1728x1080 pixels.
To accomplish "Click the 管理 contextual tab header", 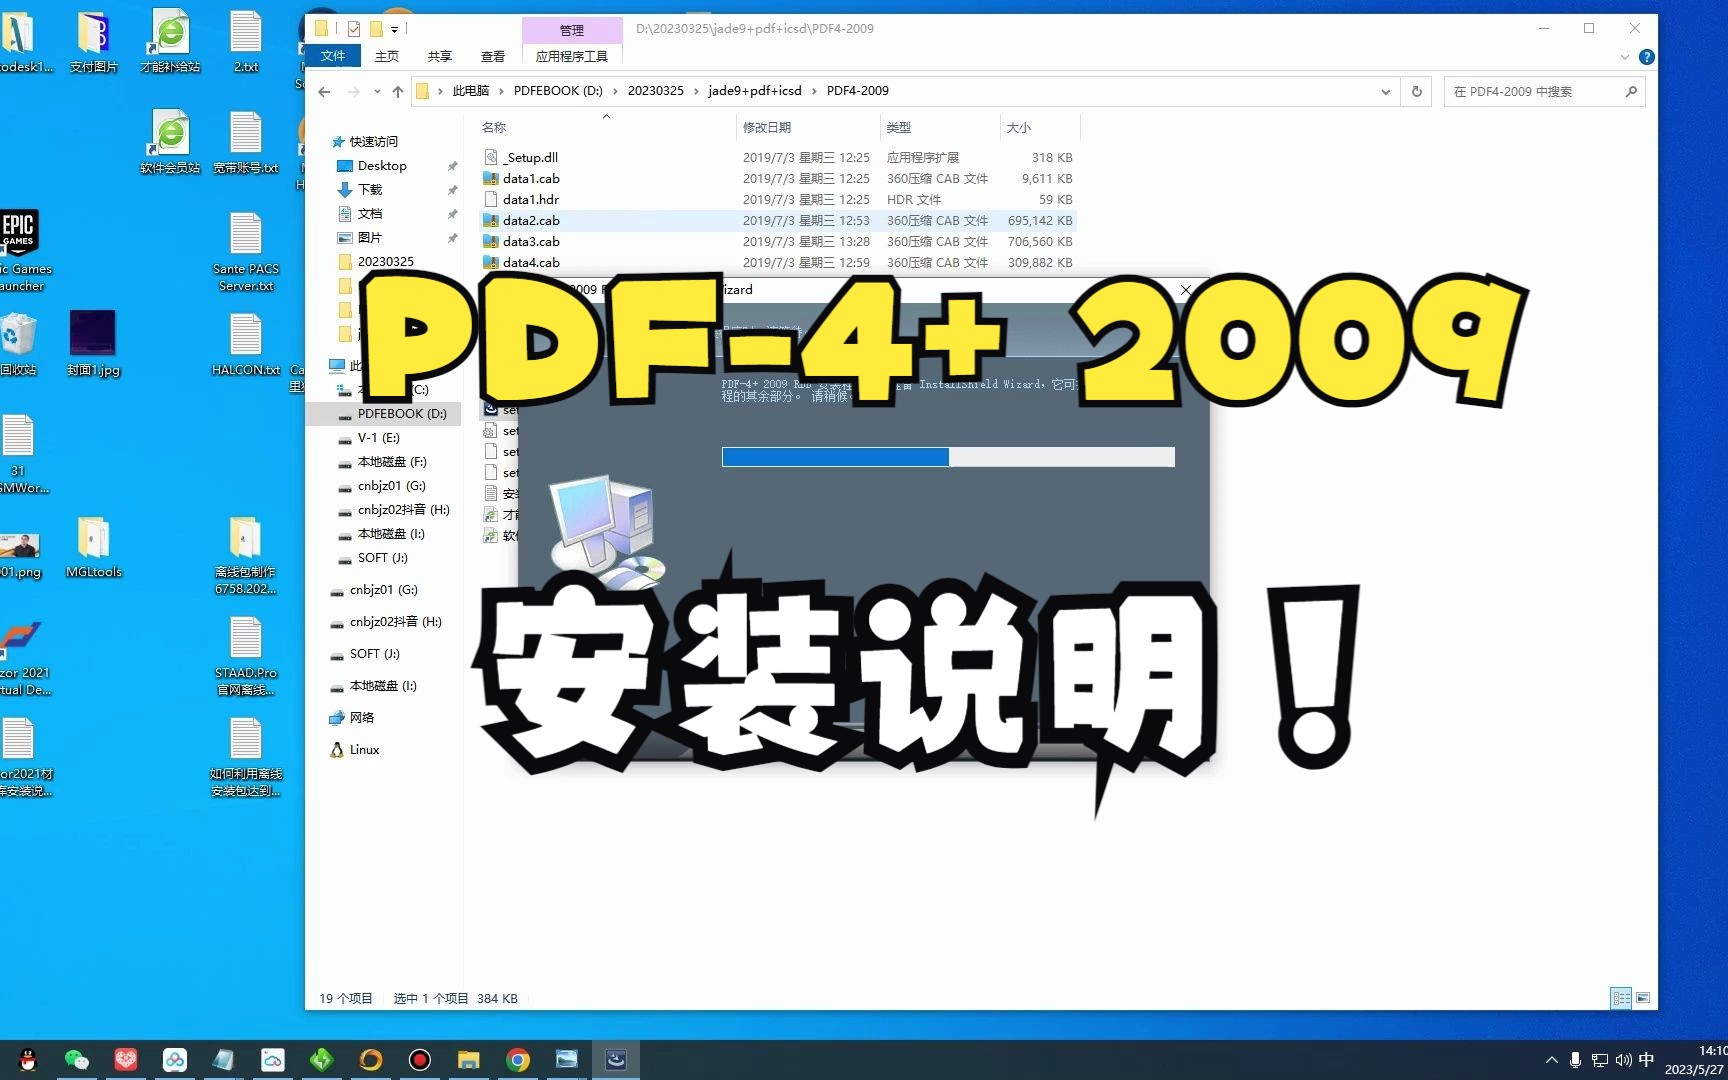I will tap(572, 30).
